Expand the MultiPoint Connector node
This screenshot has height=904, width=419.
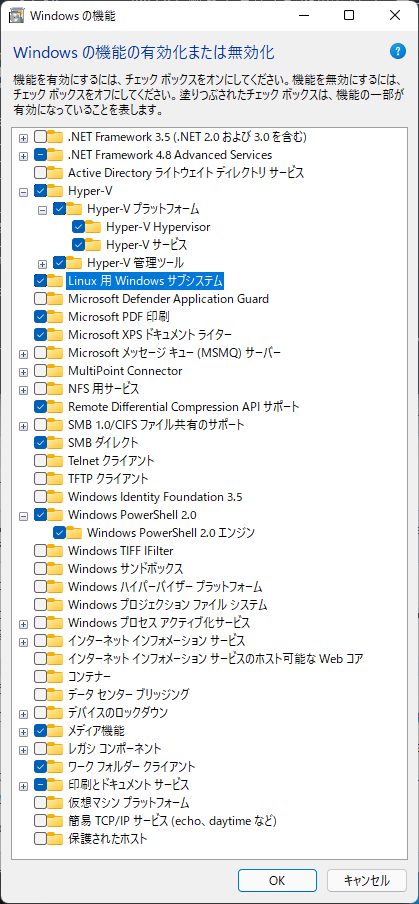[x=24, y=372]
